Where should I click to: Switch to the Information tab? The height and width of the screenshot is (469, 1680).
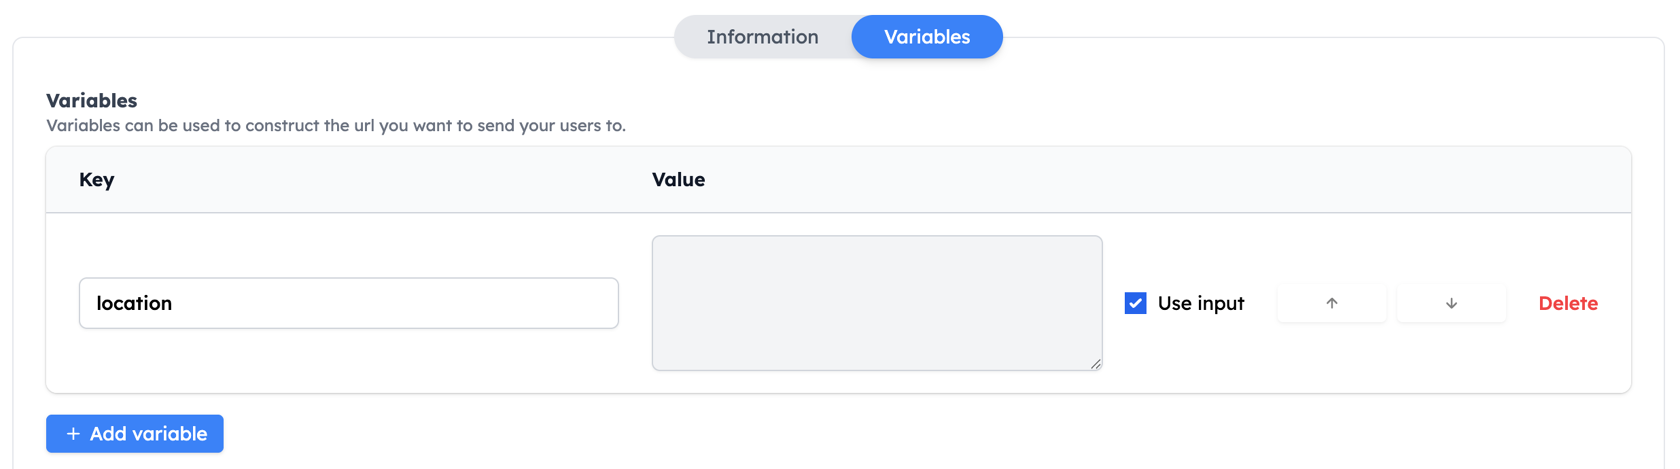[x=762, y=37]
